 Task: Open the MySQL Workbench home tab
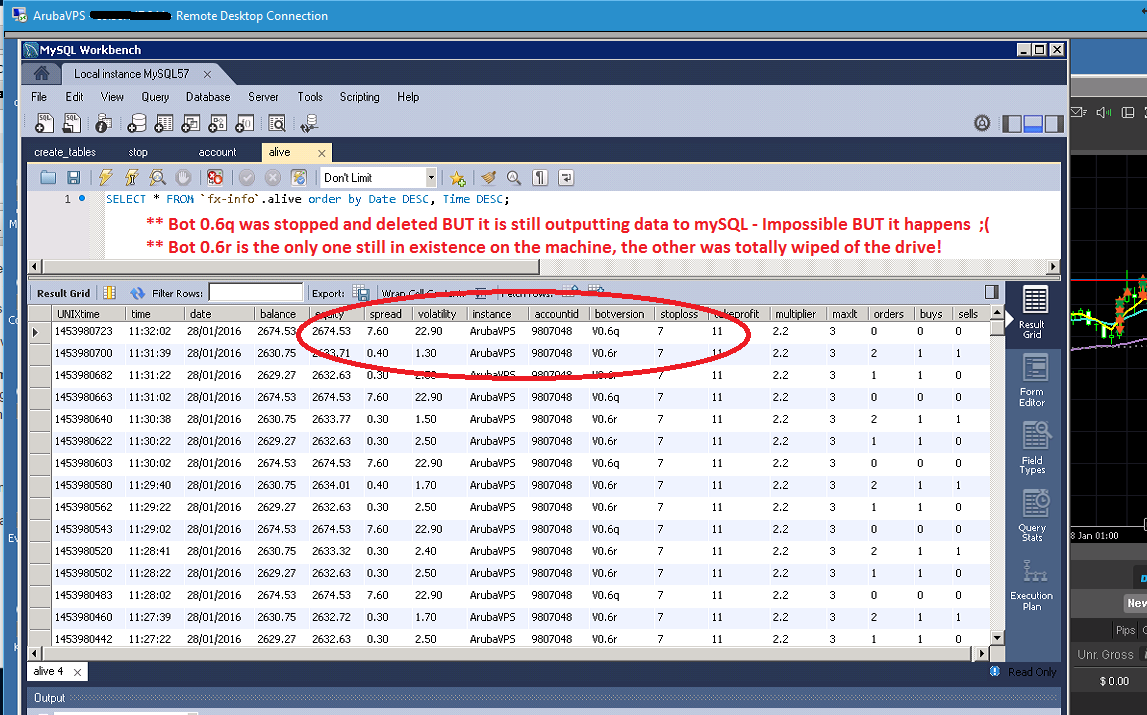click(x=42, y=73)
